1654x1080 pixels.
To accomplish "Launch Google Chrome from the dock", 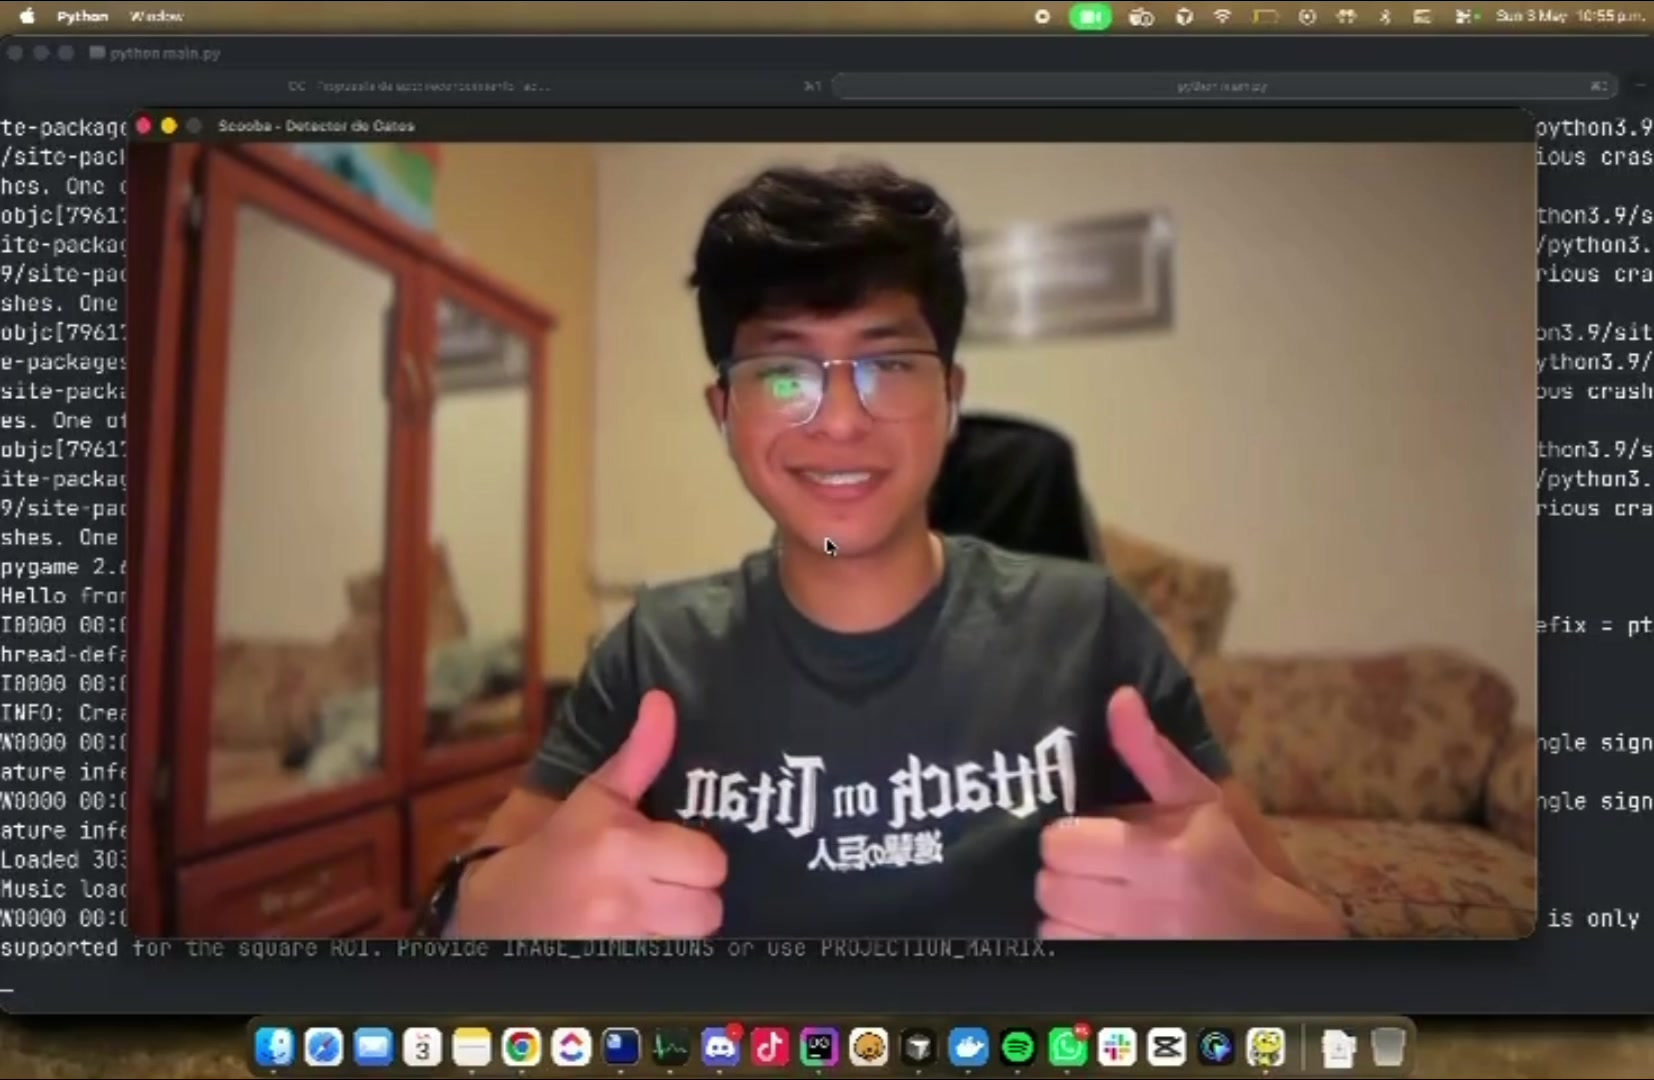I will click(x=521, y=1047).
